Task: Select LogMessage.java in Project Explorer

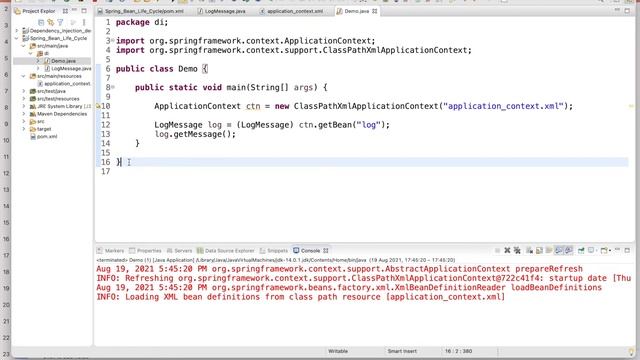Action: coord(71,69)
